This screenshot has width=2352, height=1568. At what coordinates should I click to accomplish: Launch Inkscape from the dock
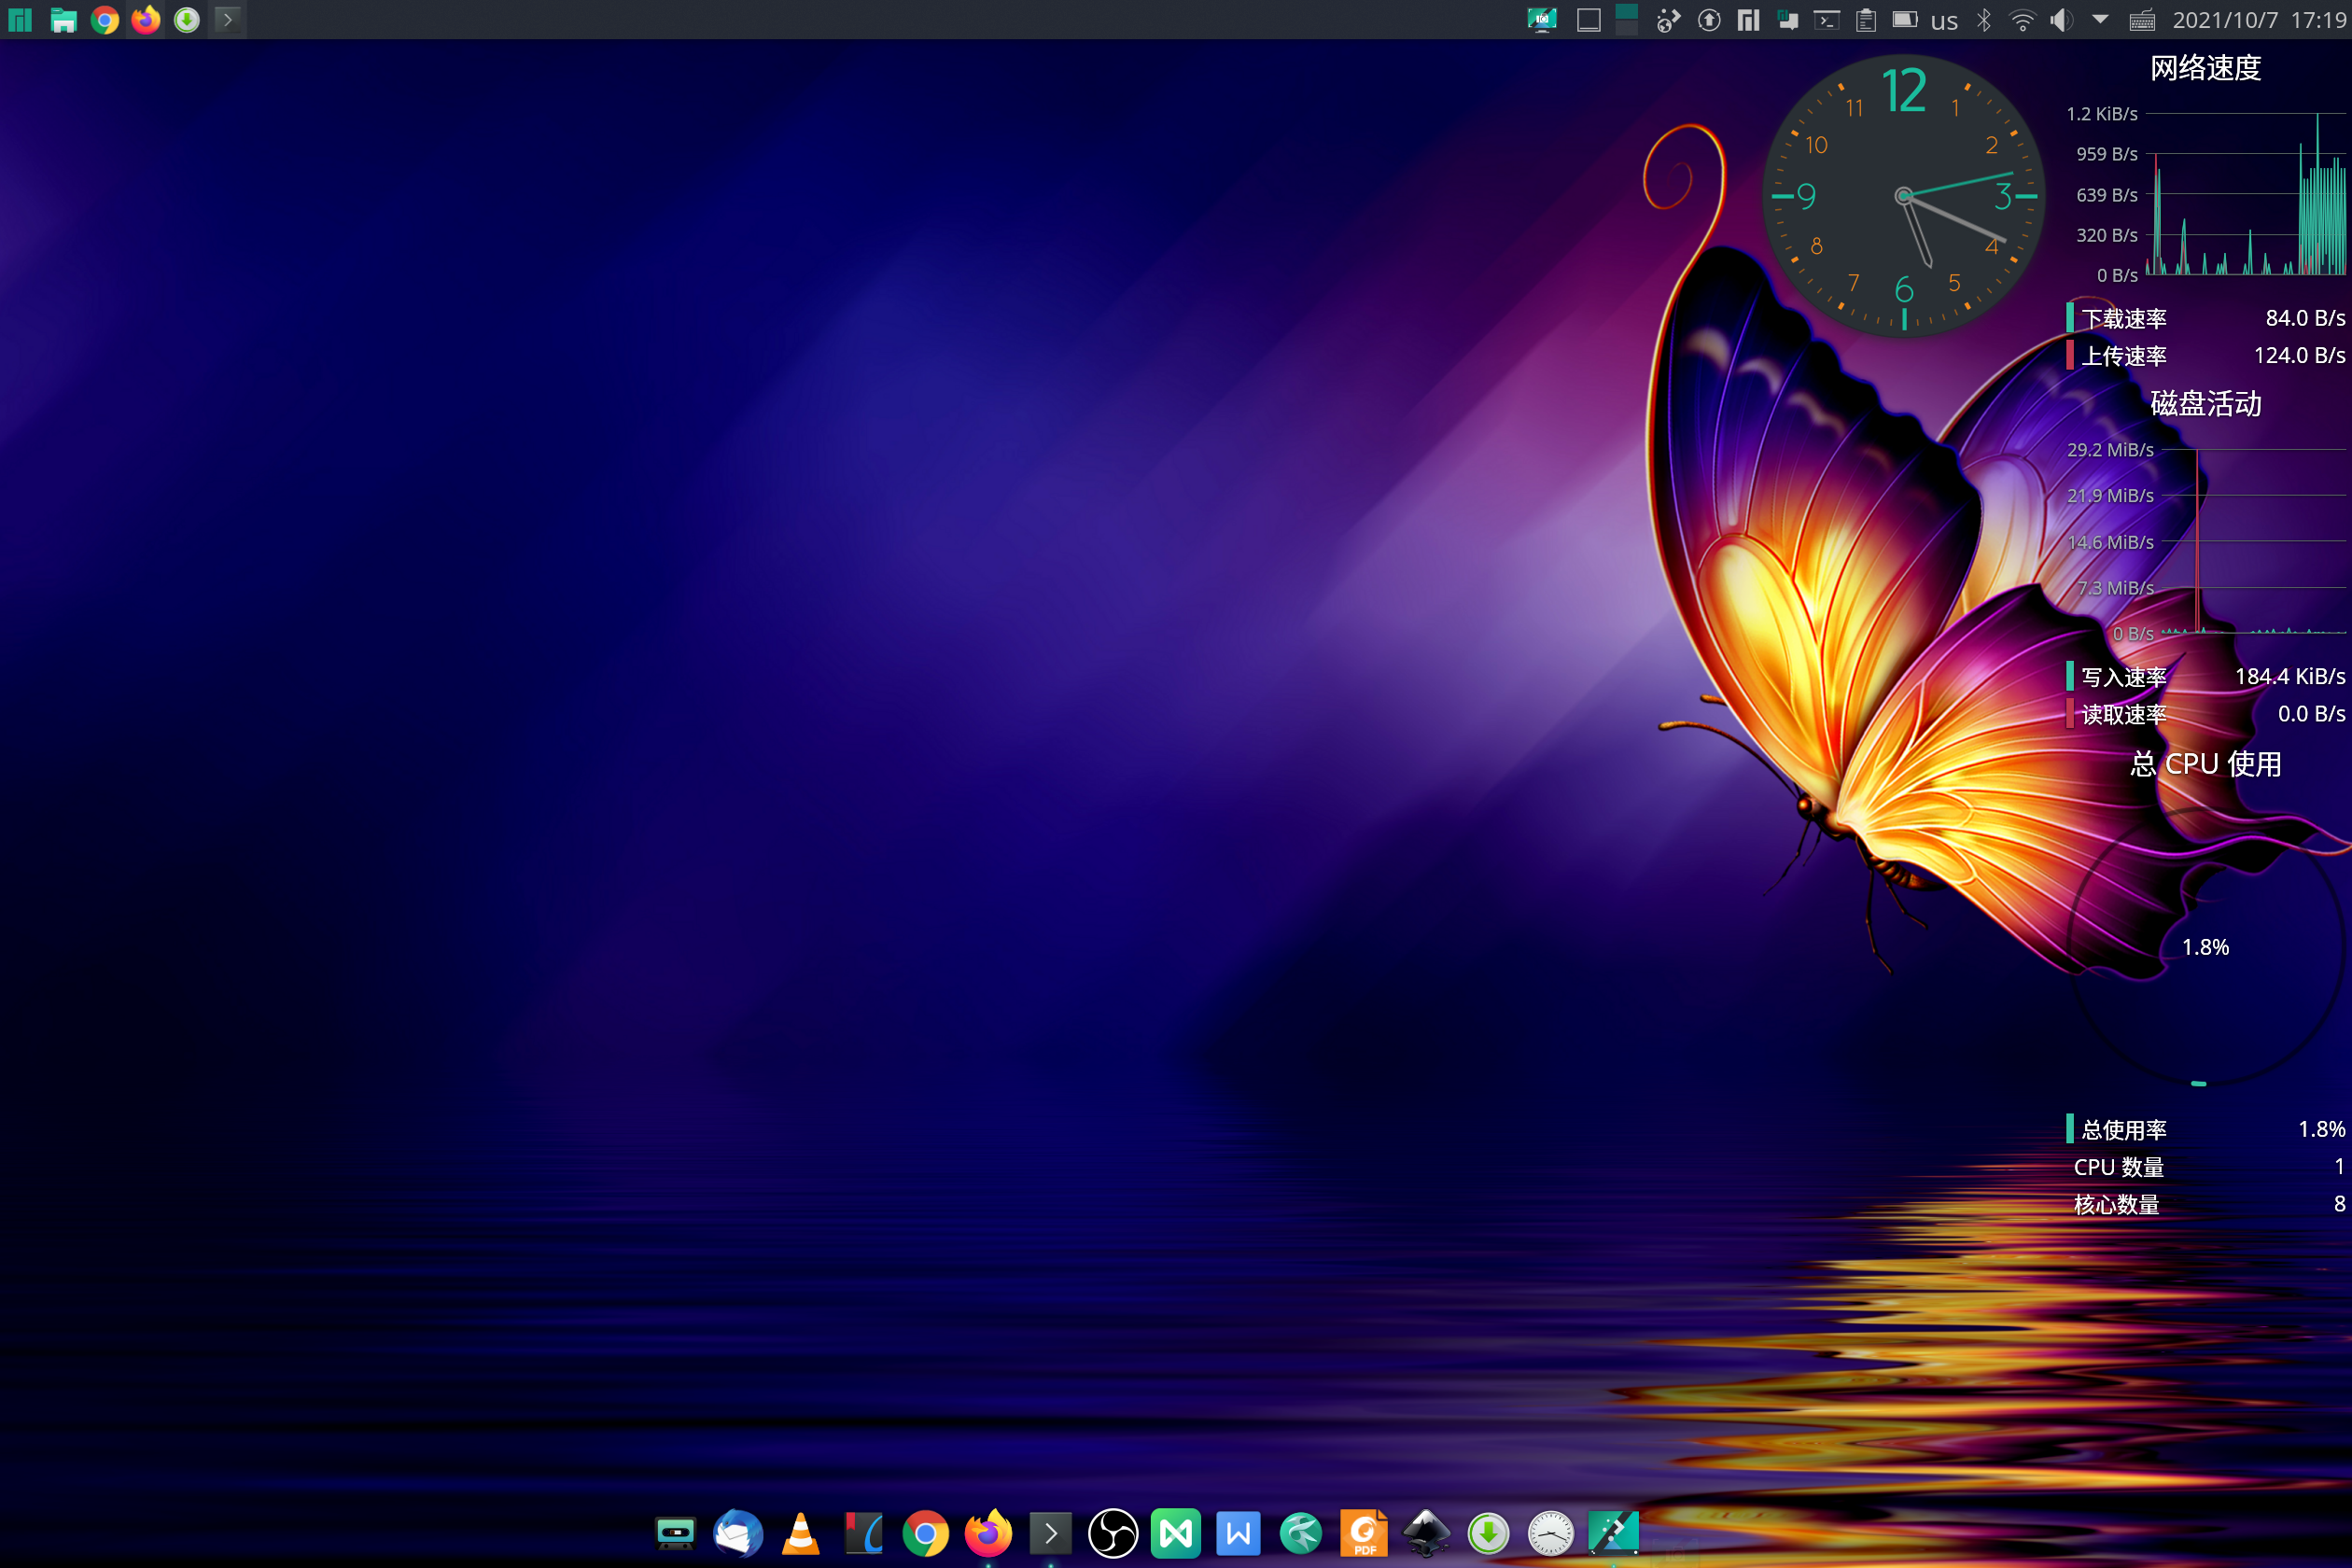pyautogui.click(x=1426, y=1533)
